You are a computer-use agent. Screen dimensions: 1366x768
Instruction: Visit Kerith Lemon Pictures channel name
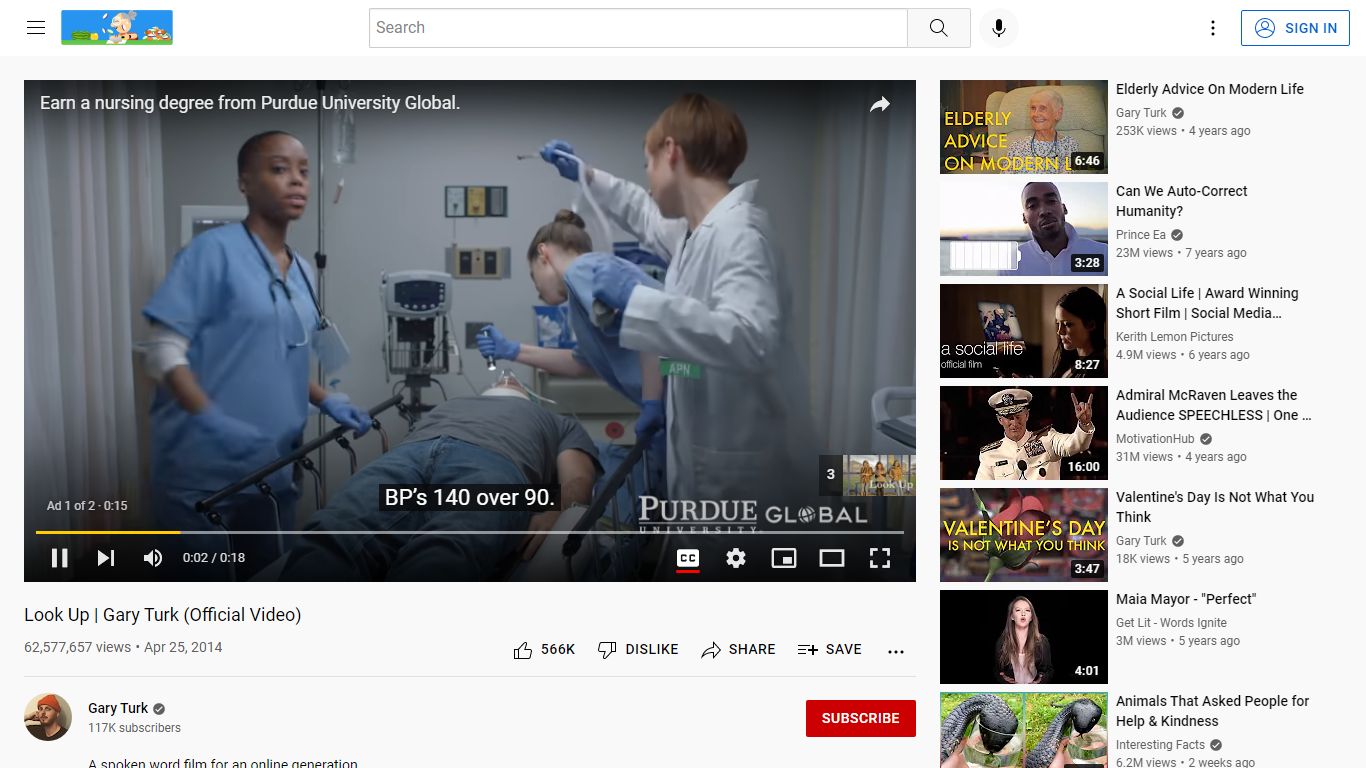[1175, 337]
